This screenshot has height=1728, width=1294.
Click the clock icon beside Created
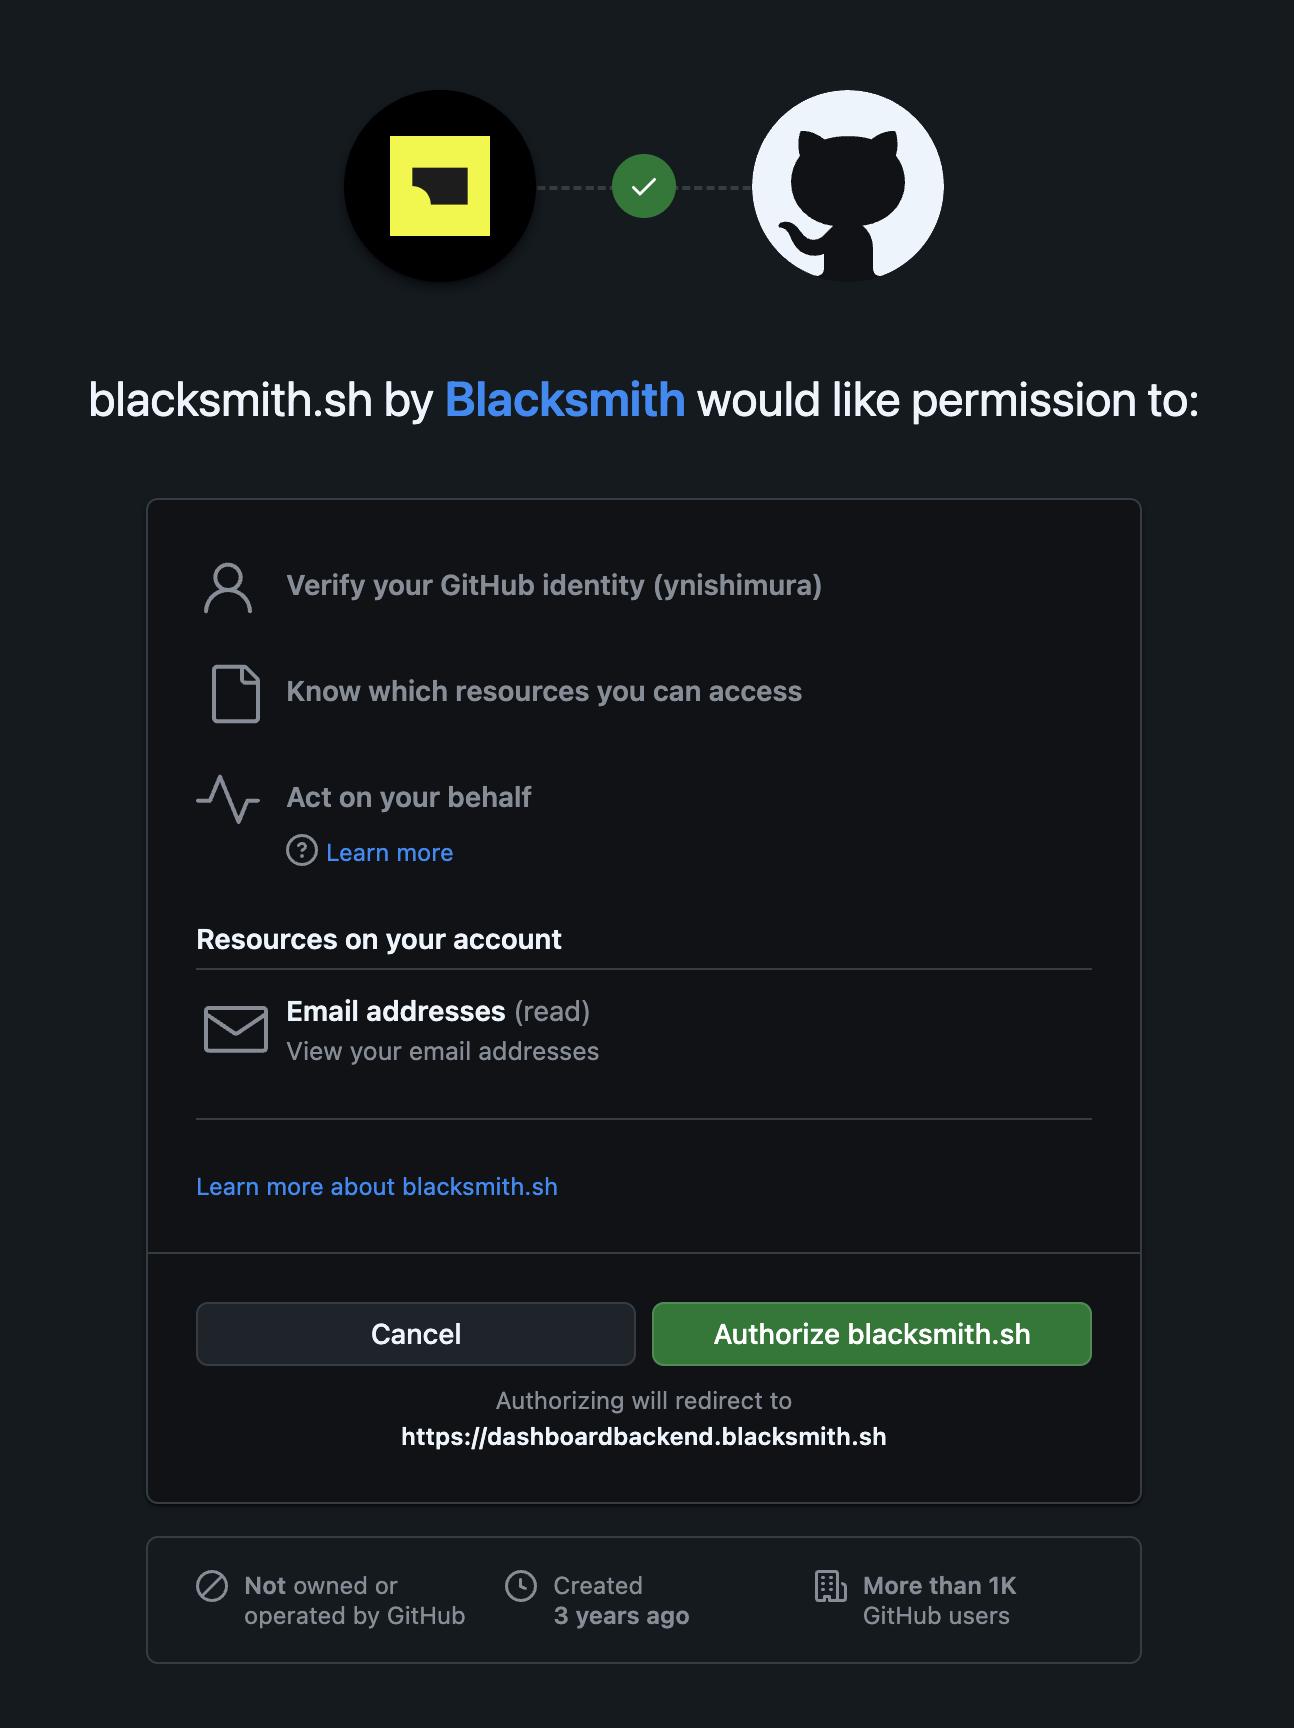521,1586
